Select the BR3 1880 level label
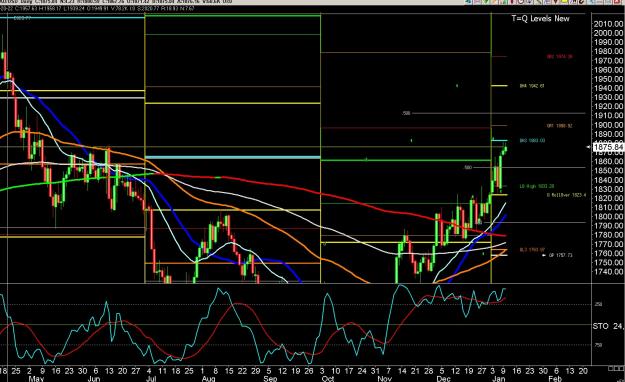This screenshot has width=625, height=382. pos(533,140)
